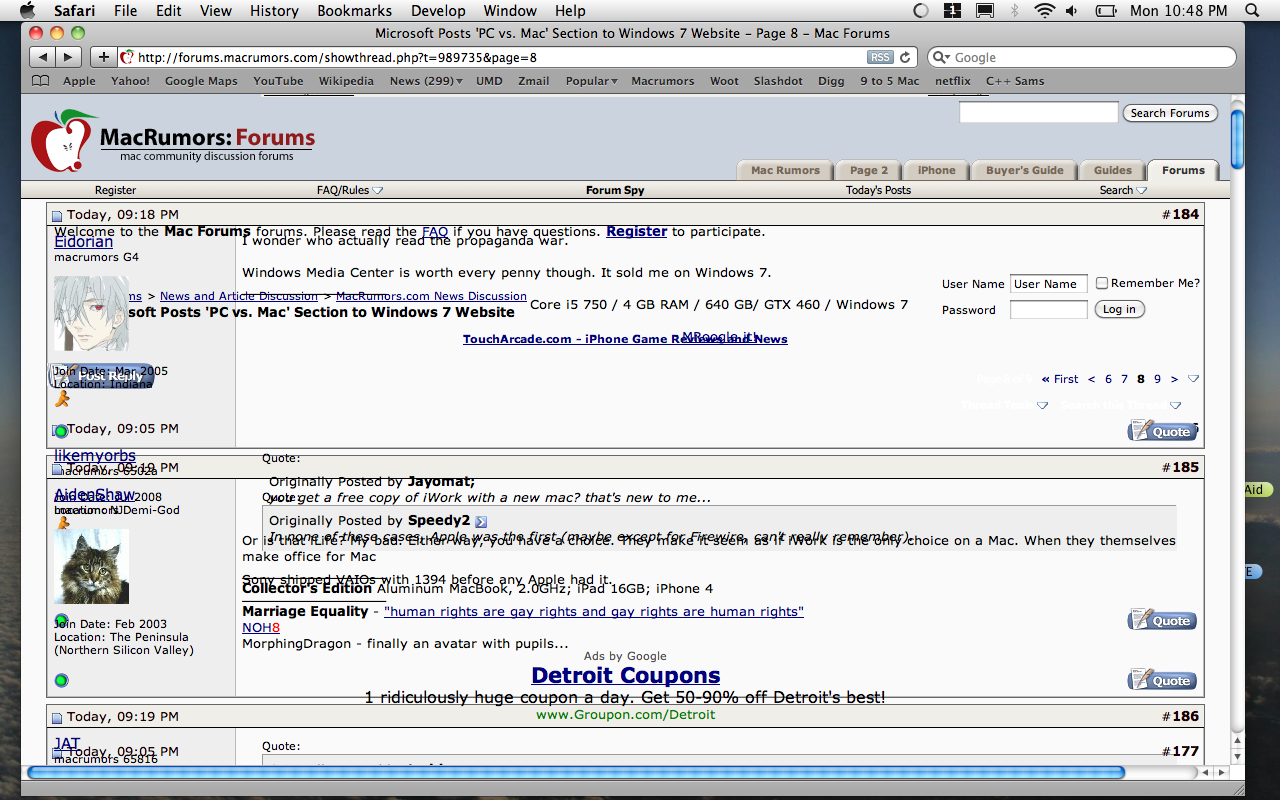Screen dimensions: 1280x800
Task: Reload the page with the refresh icon
Action: point(905,57)
